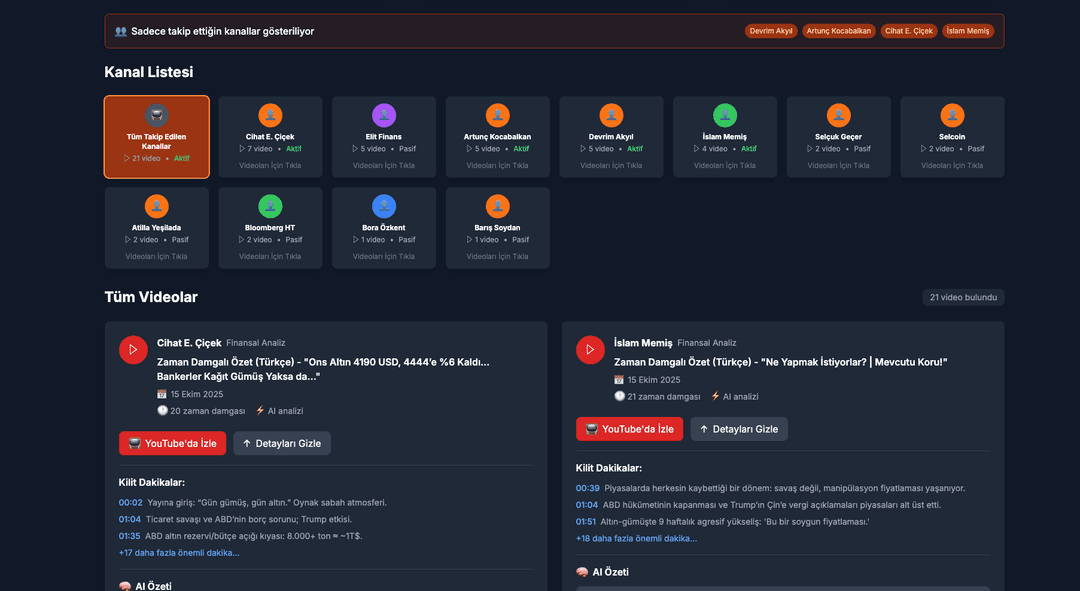The height and width of the screenshot is (591, 1080).
Task: Click İslam Memiş green channel avatar
Action: [725, 115]
